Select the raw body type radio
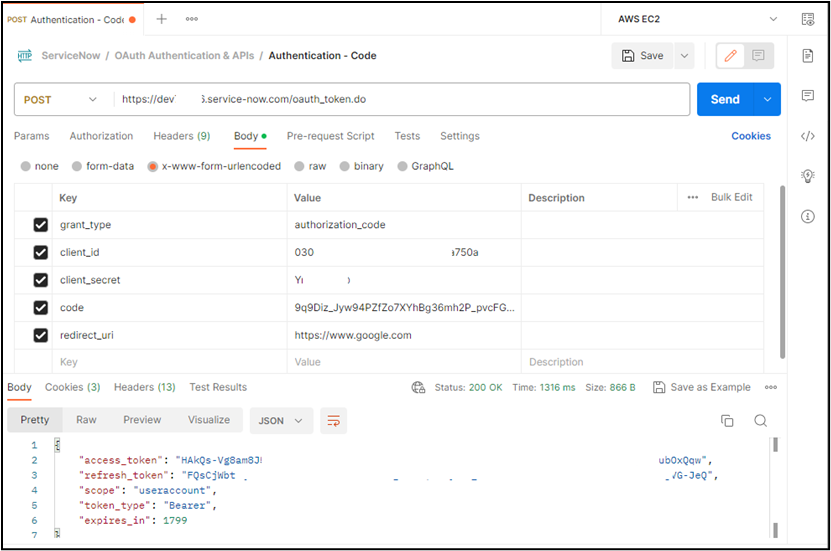Image resolution: width=831 pixels, height=551 pixels. point(301,166)
